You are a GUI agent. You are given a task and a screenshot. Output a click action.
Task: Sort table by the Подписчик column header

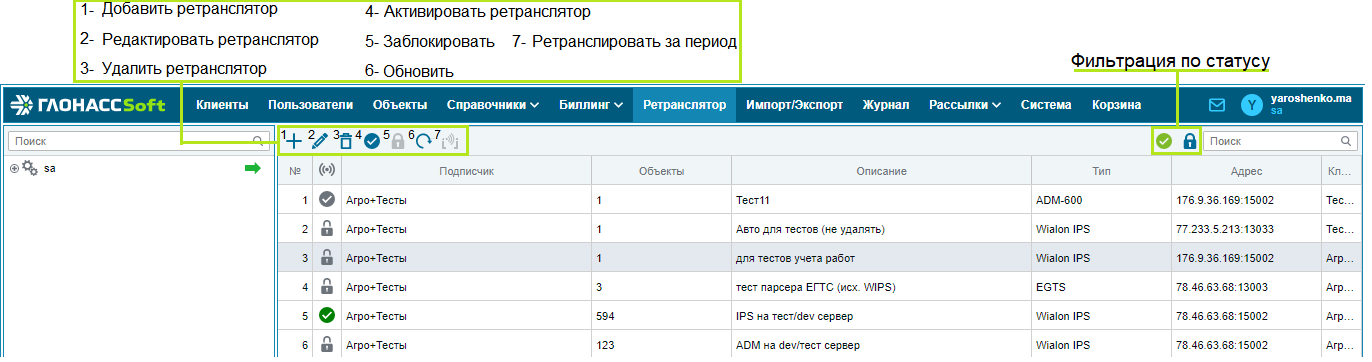(x=466, y=171)
